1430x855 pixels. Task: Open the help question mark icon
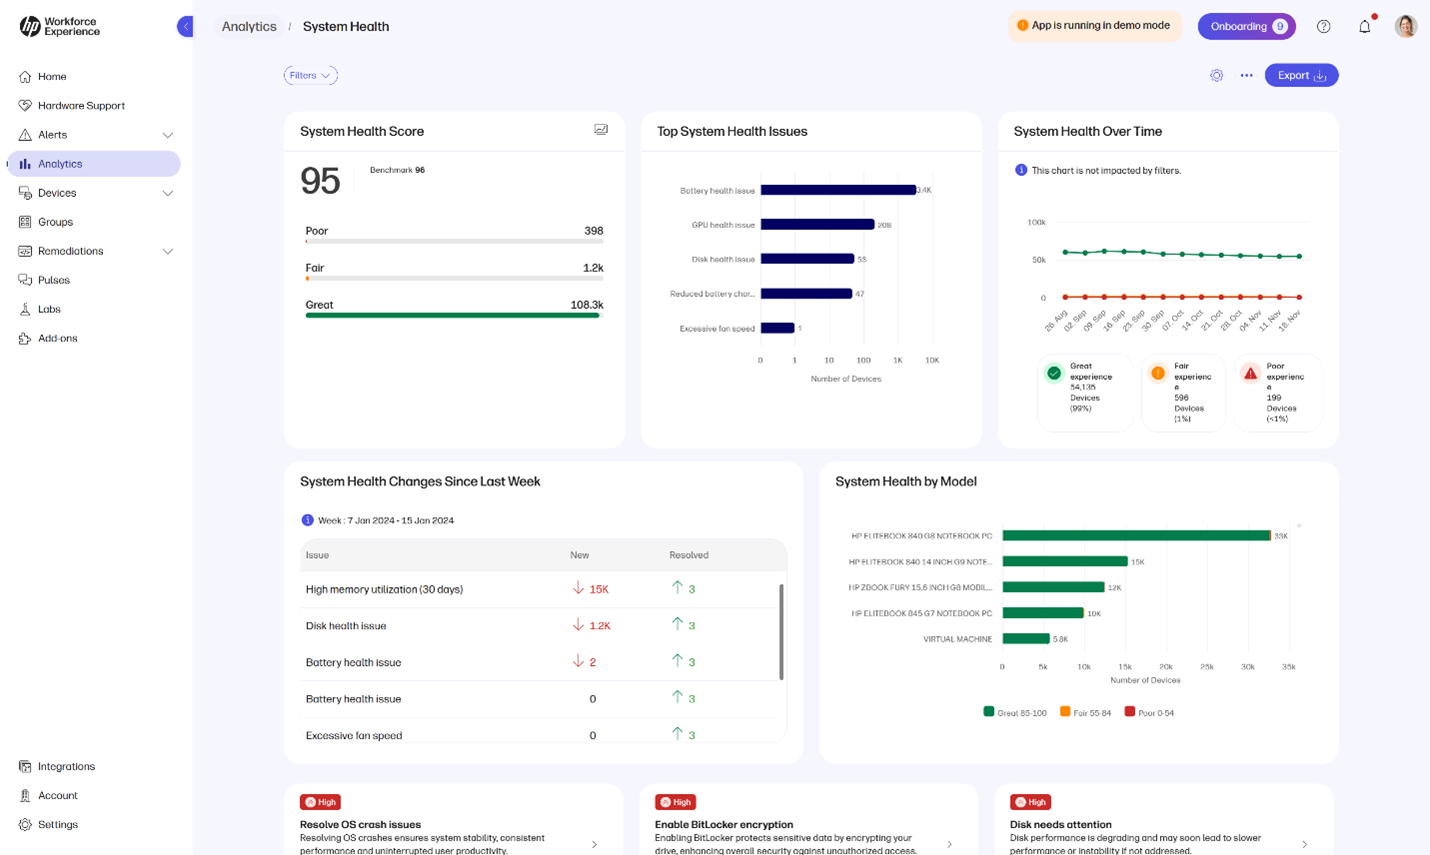(1323, 27)
